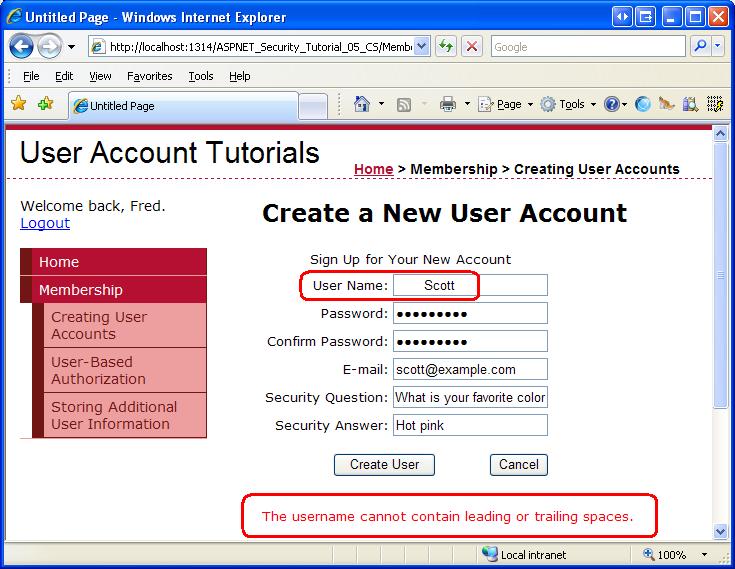Expand the address bar URL dropdown

(422, 46)
